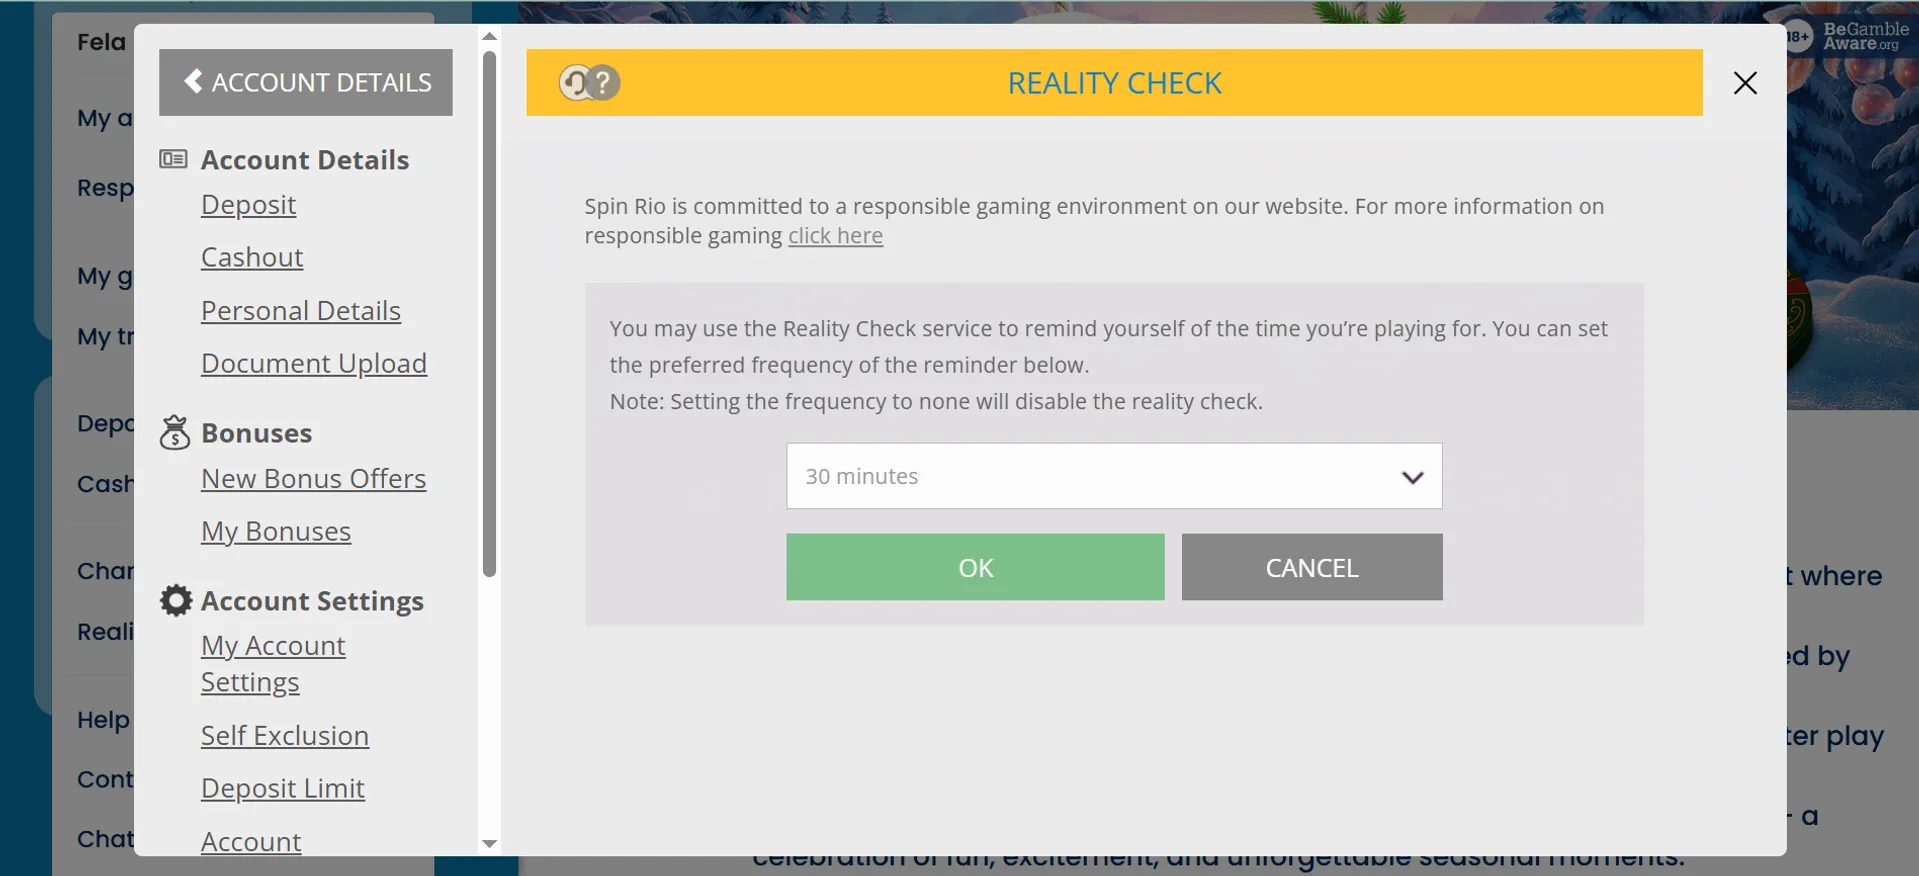Open Personal Details link
1919x876 pixels.
coord(301,311)
